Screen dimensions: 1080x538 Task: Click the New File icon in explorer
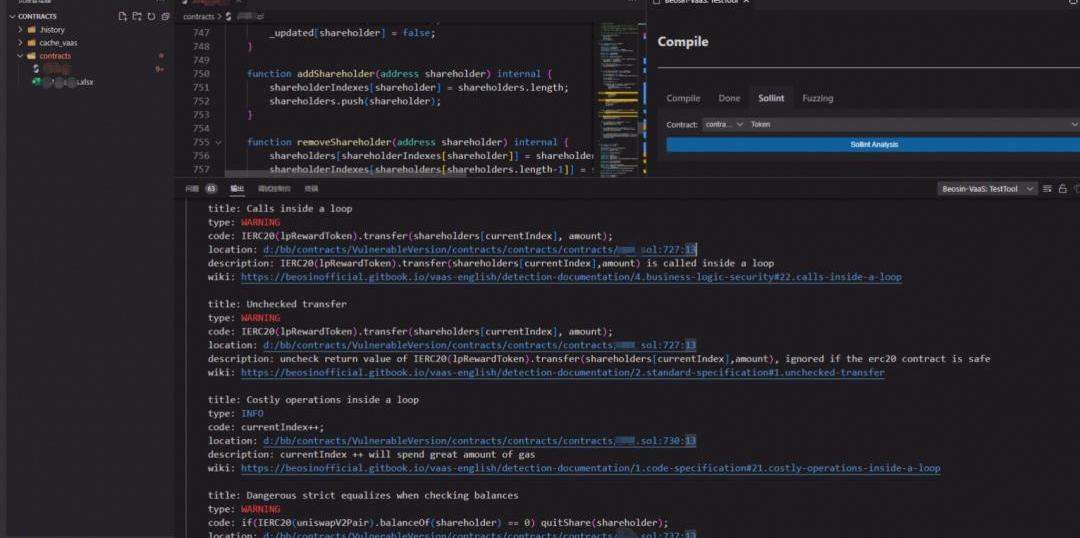point(123,16)
